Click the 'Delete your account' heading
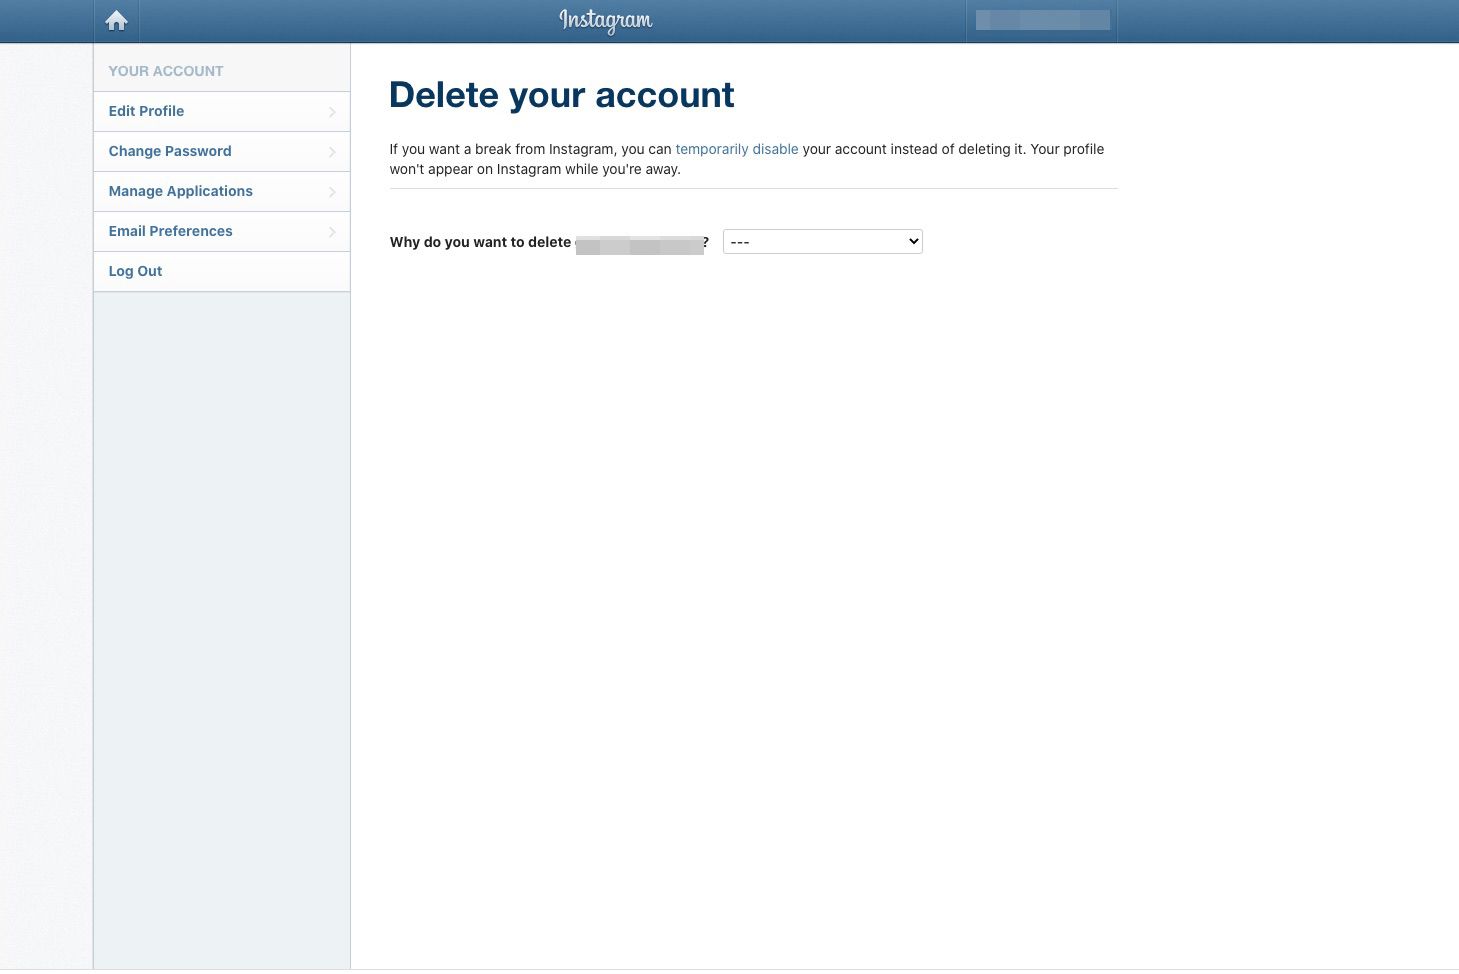The image size is (1459, 974). tap(562, 95)
